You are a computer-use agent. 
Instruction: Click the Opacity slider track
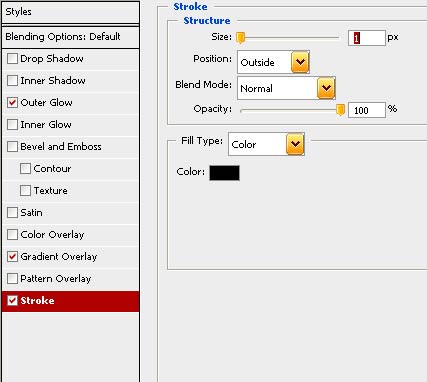(289, 110)
